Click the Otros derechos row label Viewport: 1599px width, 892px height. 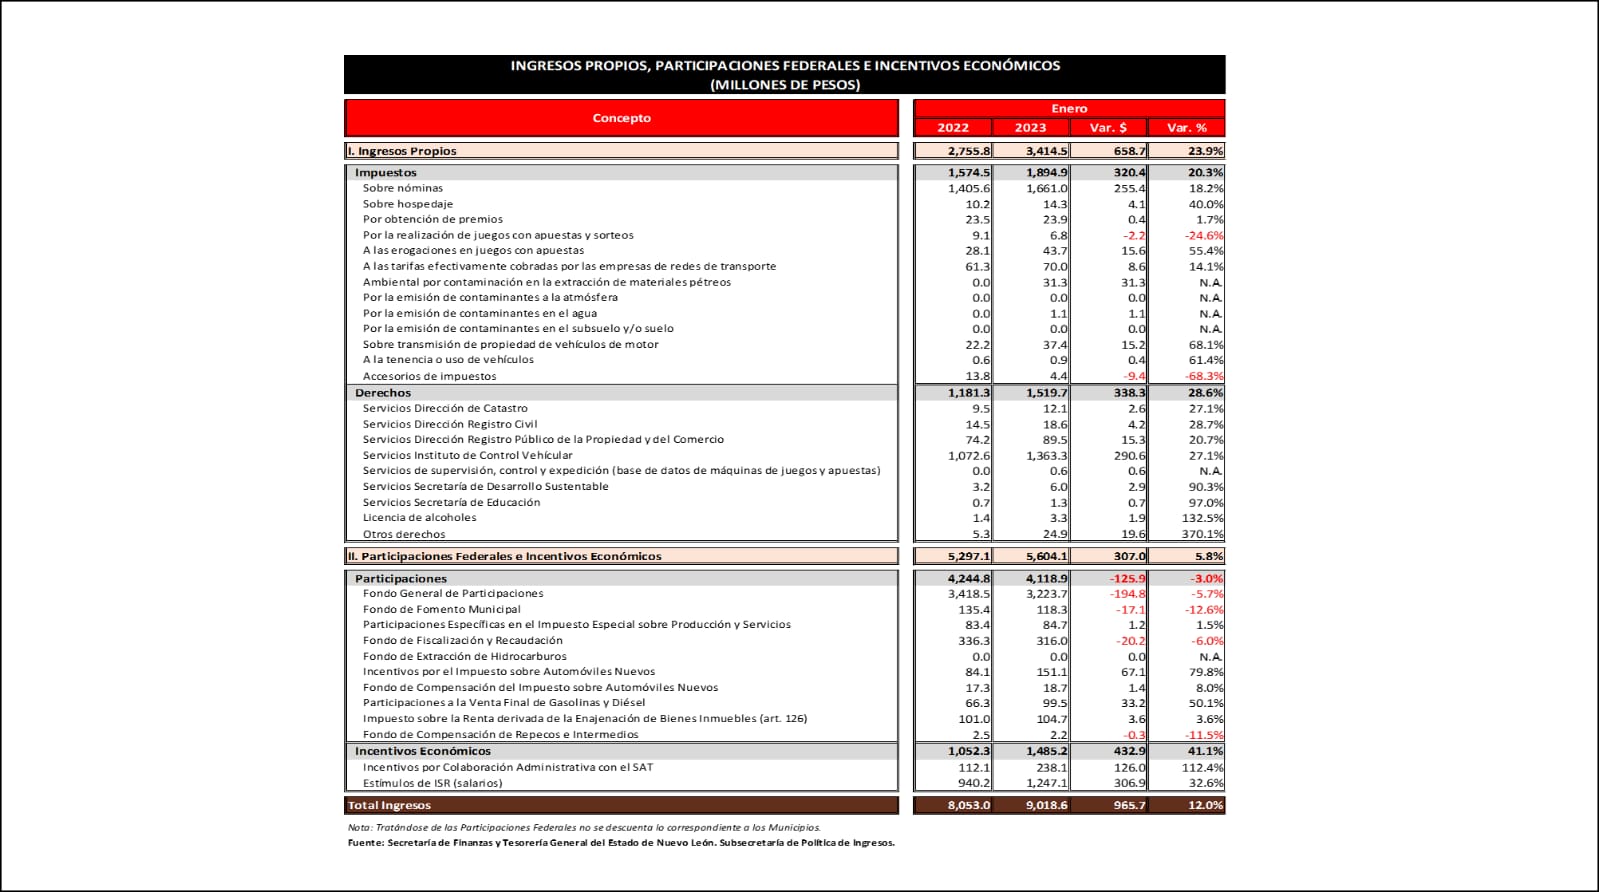pos(404,534)
